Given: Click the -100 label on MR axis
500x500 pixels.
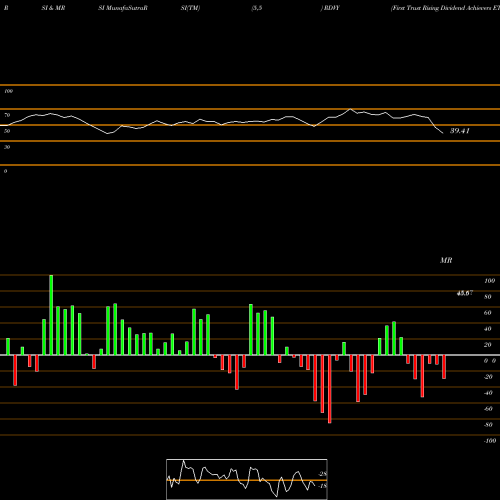Looking at the screenshot, I should point(490,441).
